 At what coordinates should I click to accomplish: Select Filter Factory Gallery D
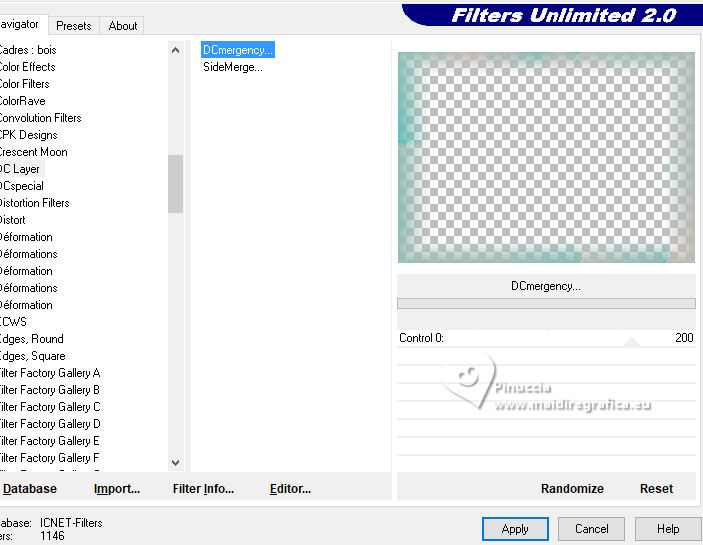coord(50,424)
